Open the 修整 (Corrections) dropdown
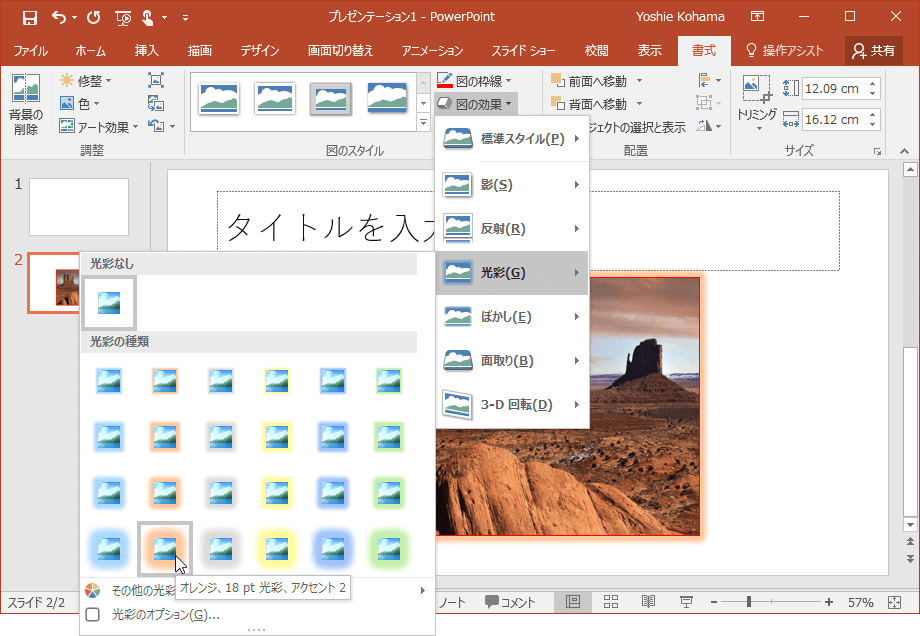920x636 pixels. tap(86, 80)
